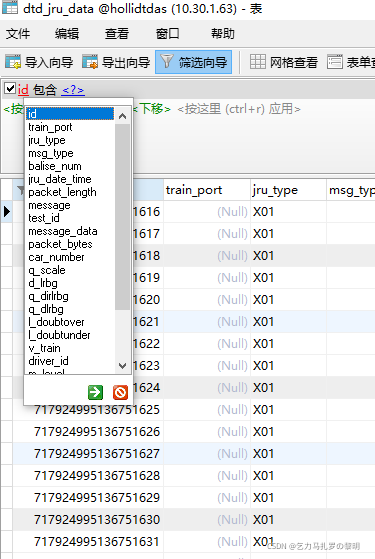
Task: Click the Export Wizard (导出向导) toolbar icon
Action: pyautogui.click(x=90, y=62)
